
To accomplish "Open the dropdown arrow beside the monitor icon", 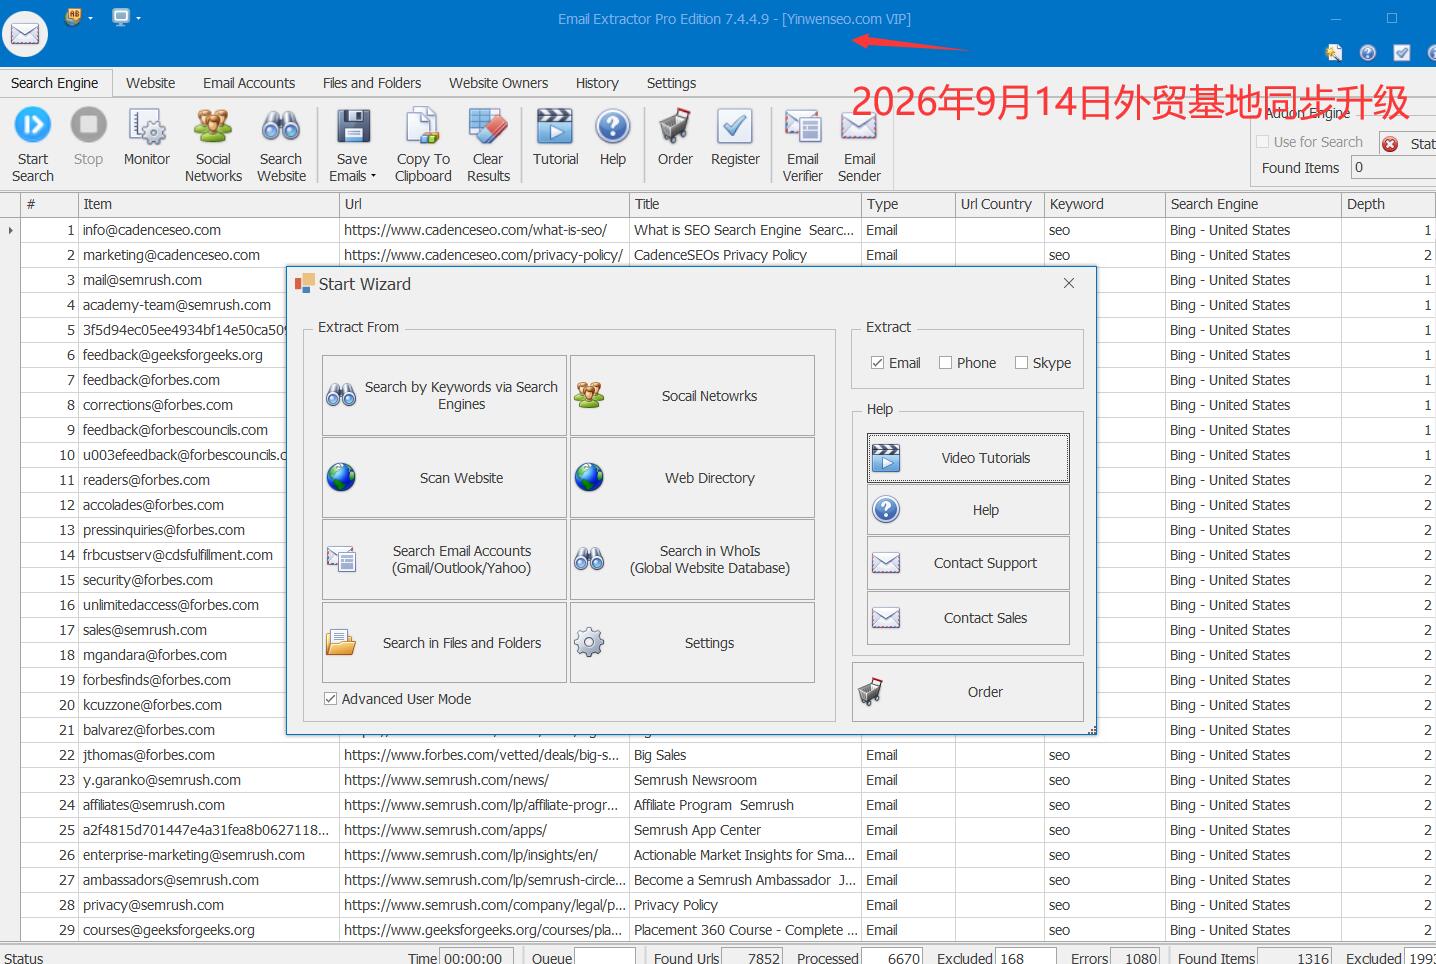I will (x=138, y=17).
